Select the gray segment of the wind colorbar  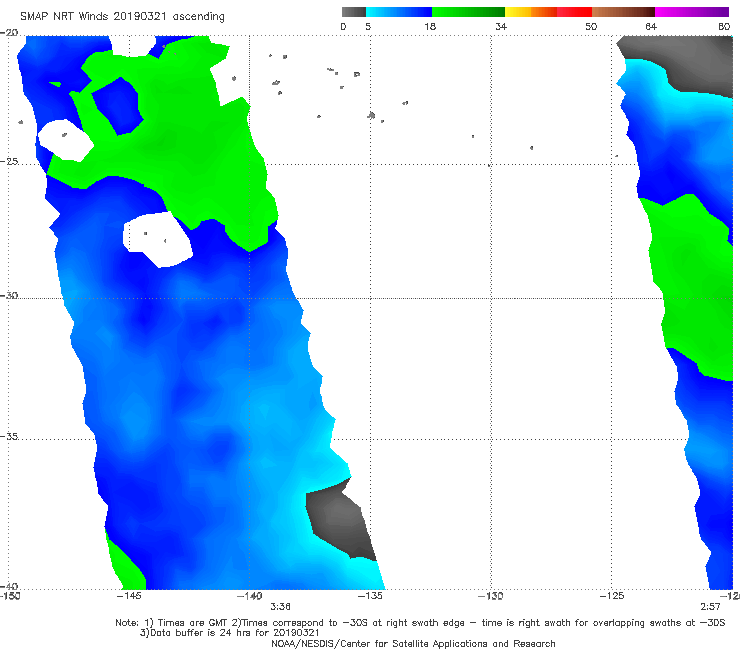(354, 12)
